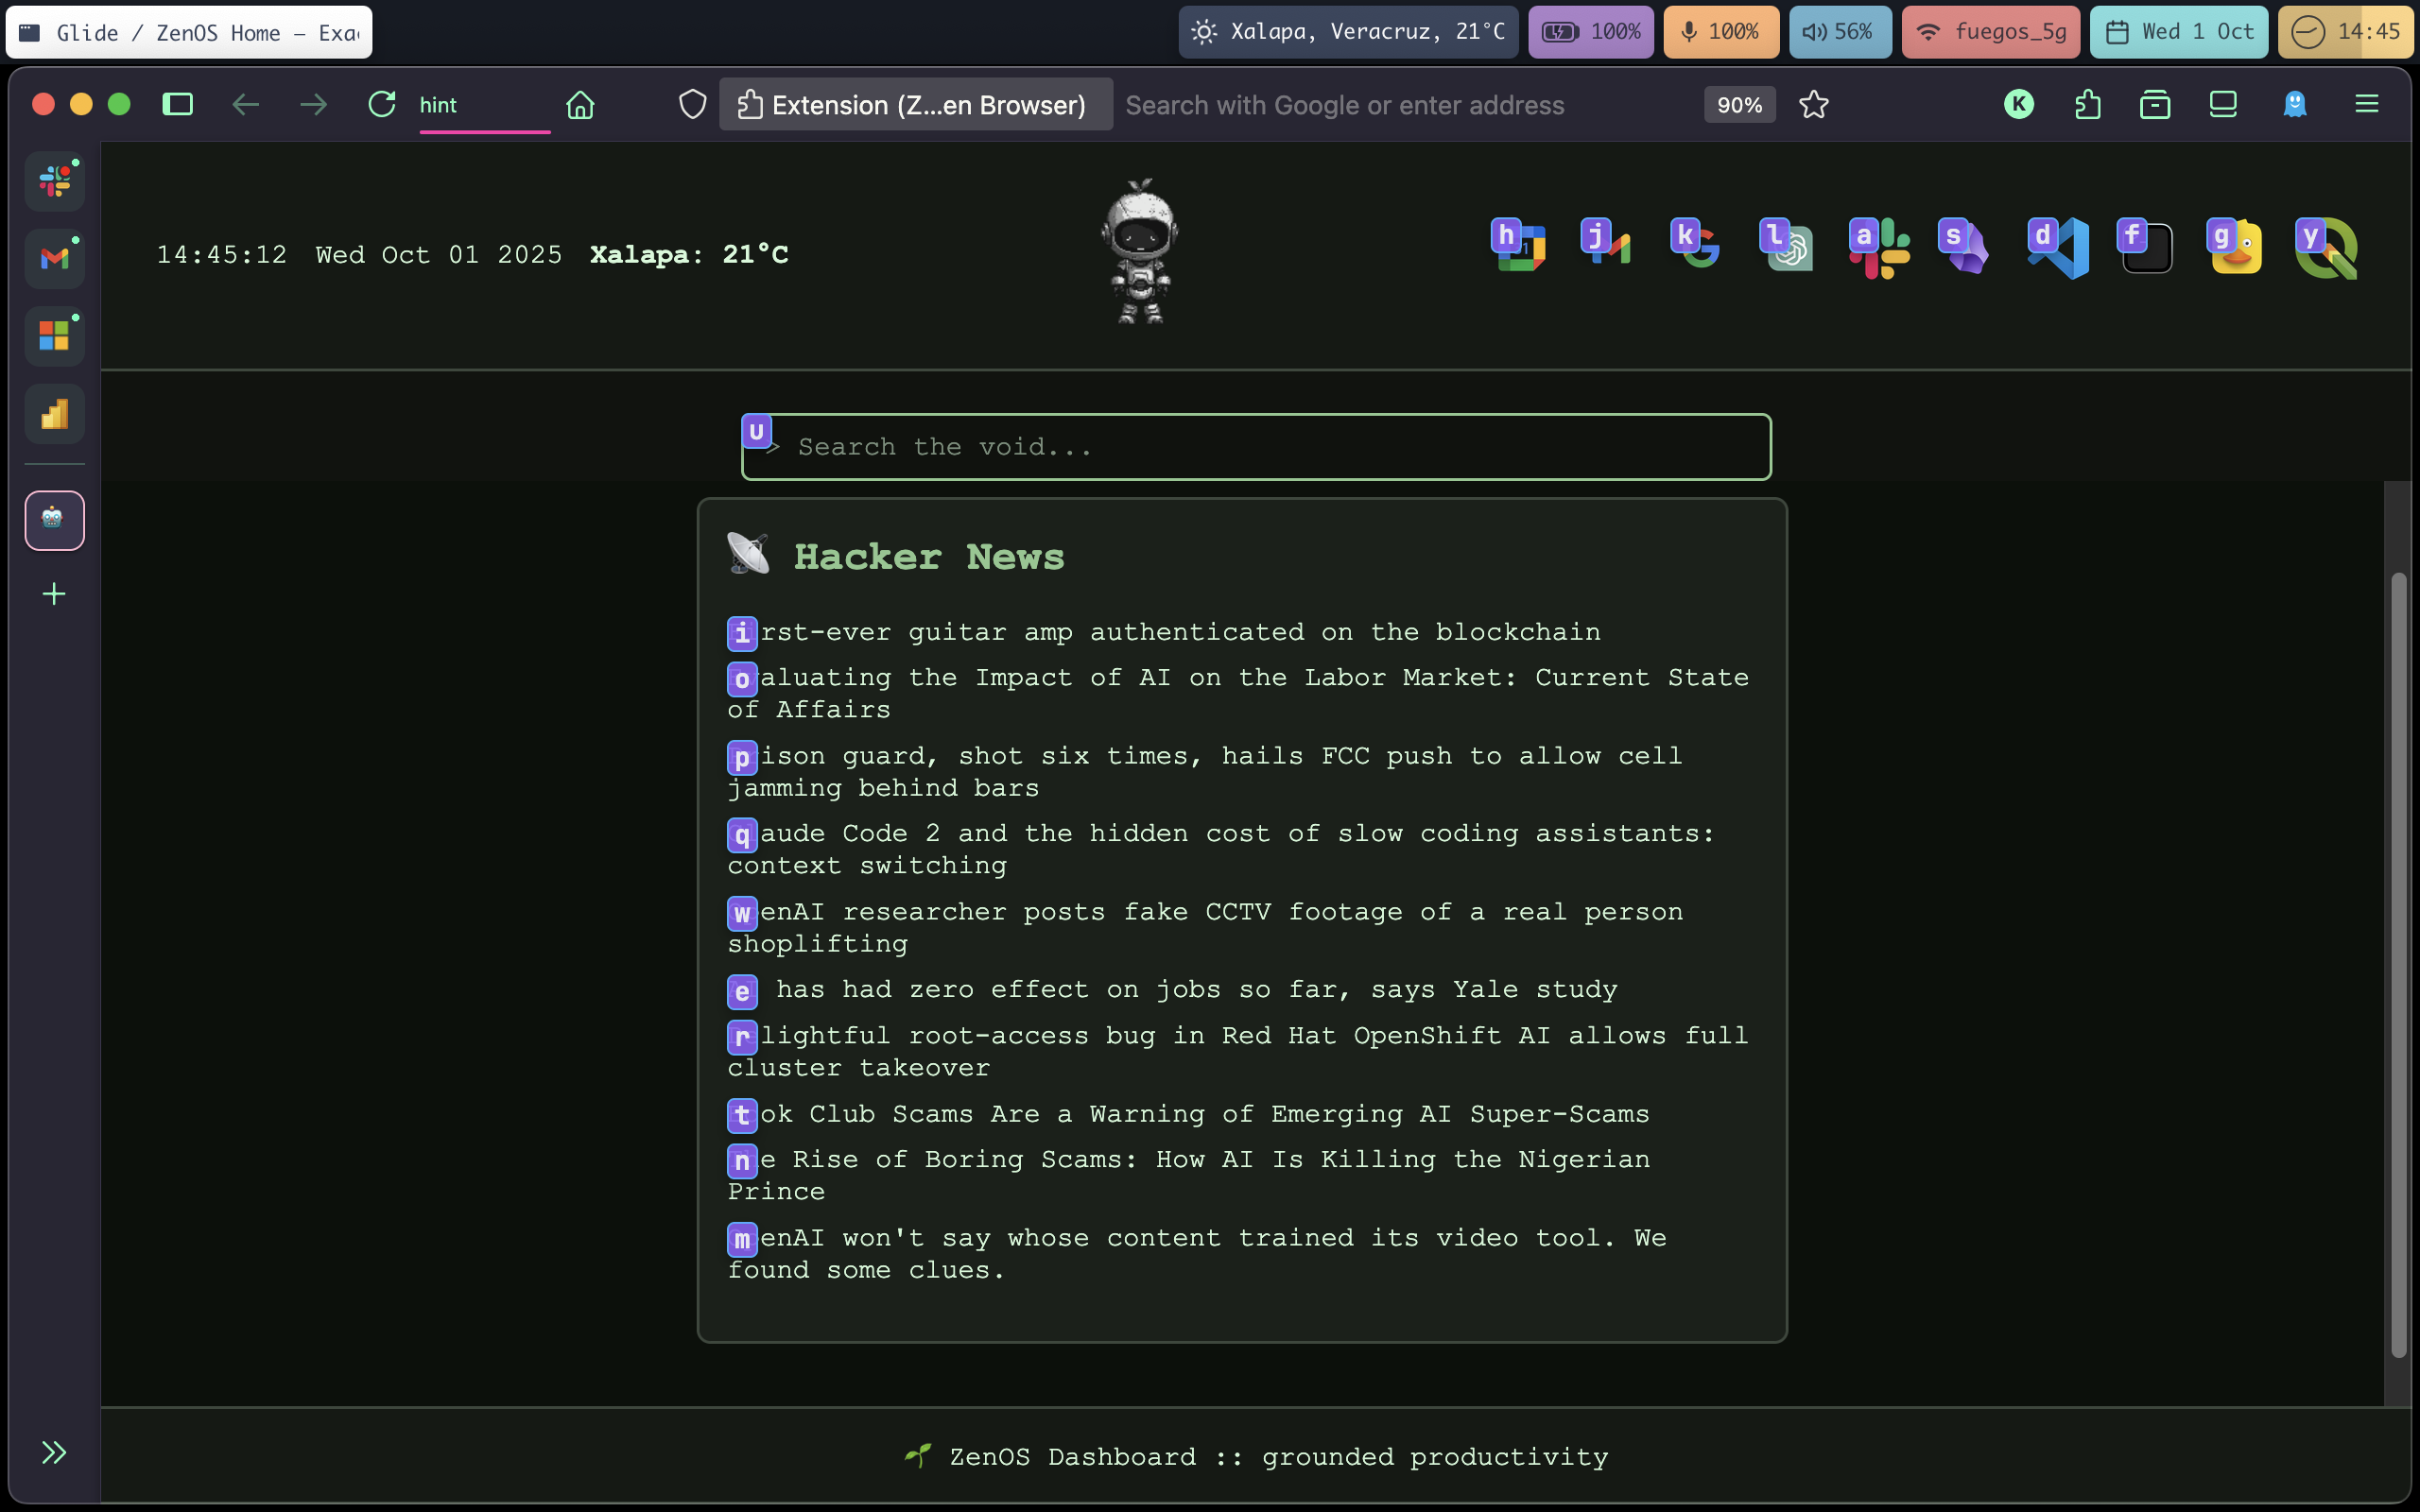The height and width of the screenshot is (1512, 2420).
Task: Open the 90% zoom level indicator
Action: (1739, 105)
